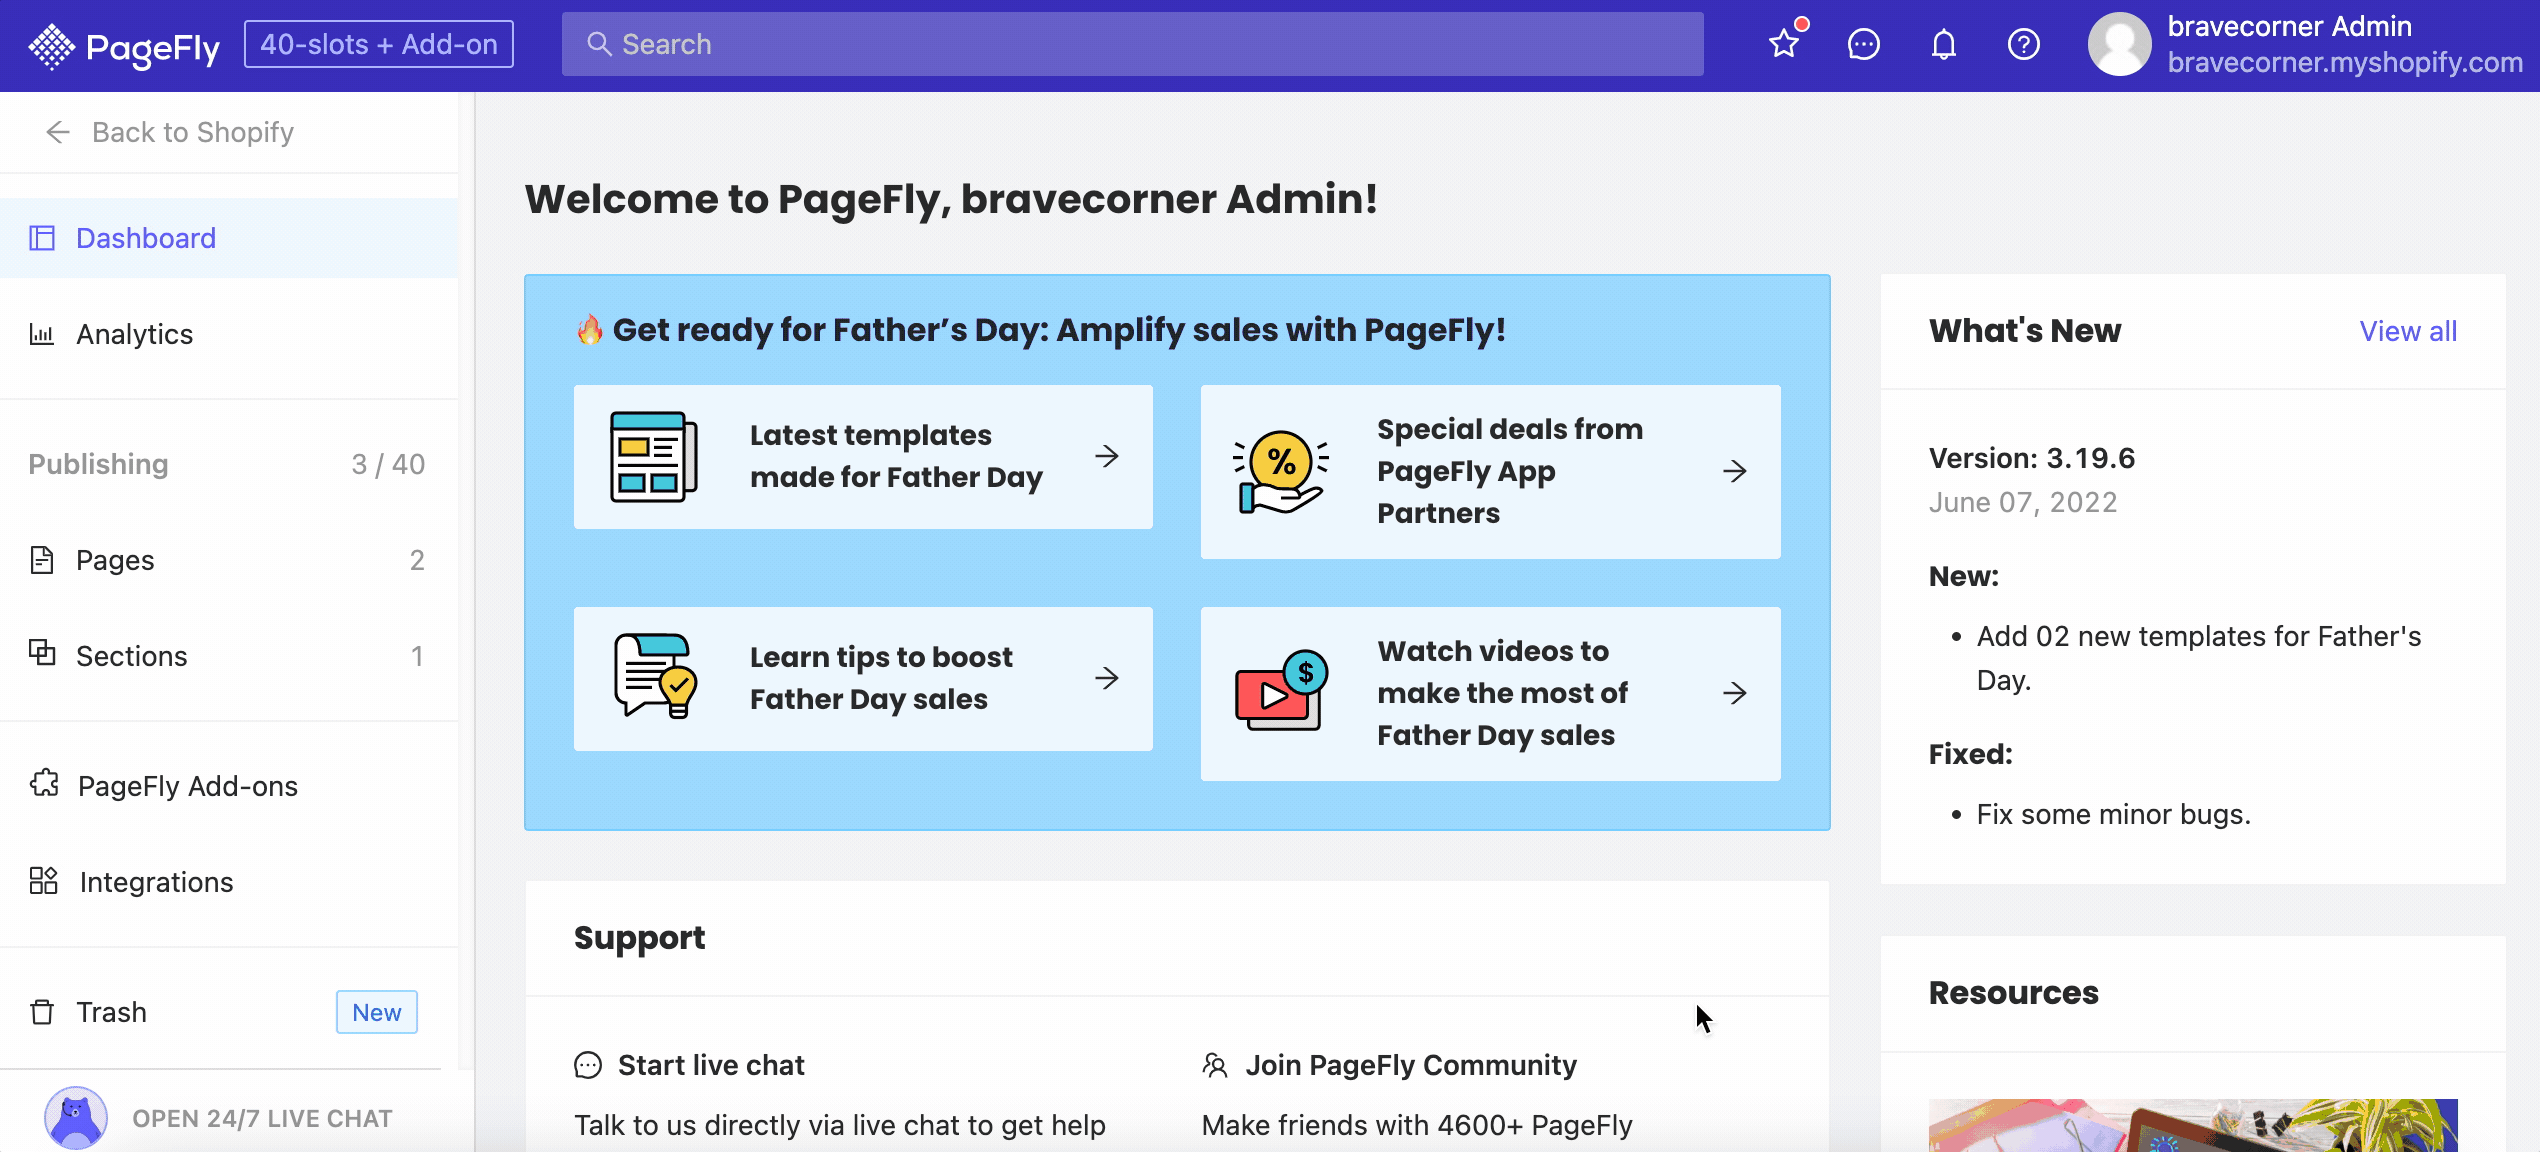Click 'Fix some minor bugs.' text
The width and height of the screenshot is (2540, 1152).
(2114, 814)
